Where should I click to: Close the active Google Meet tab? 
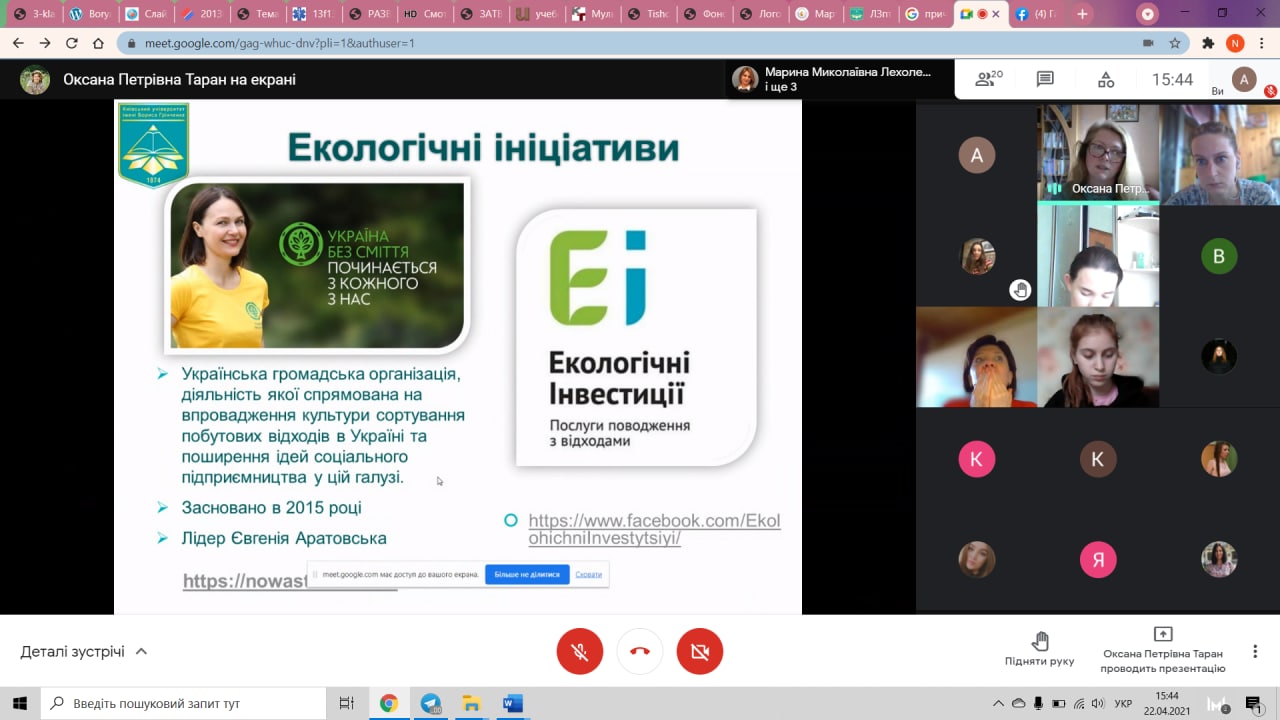996,14
